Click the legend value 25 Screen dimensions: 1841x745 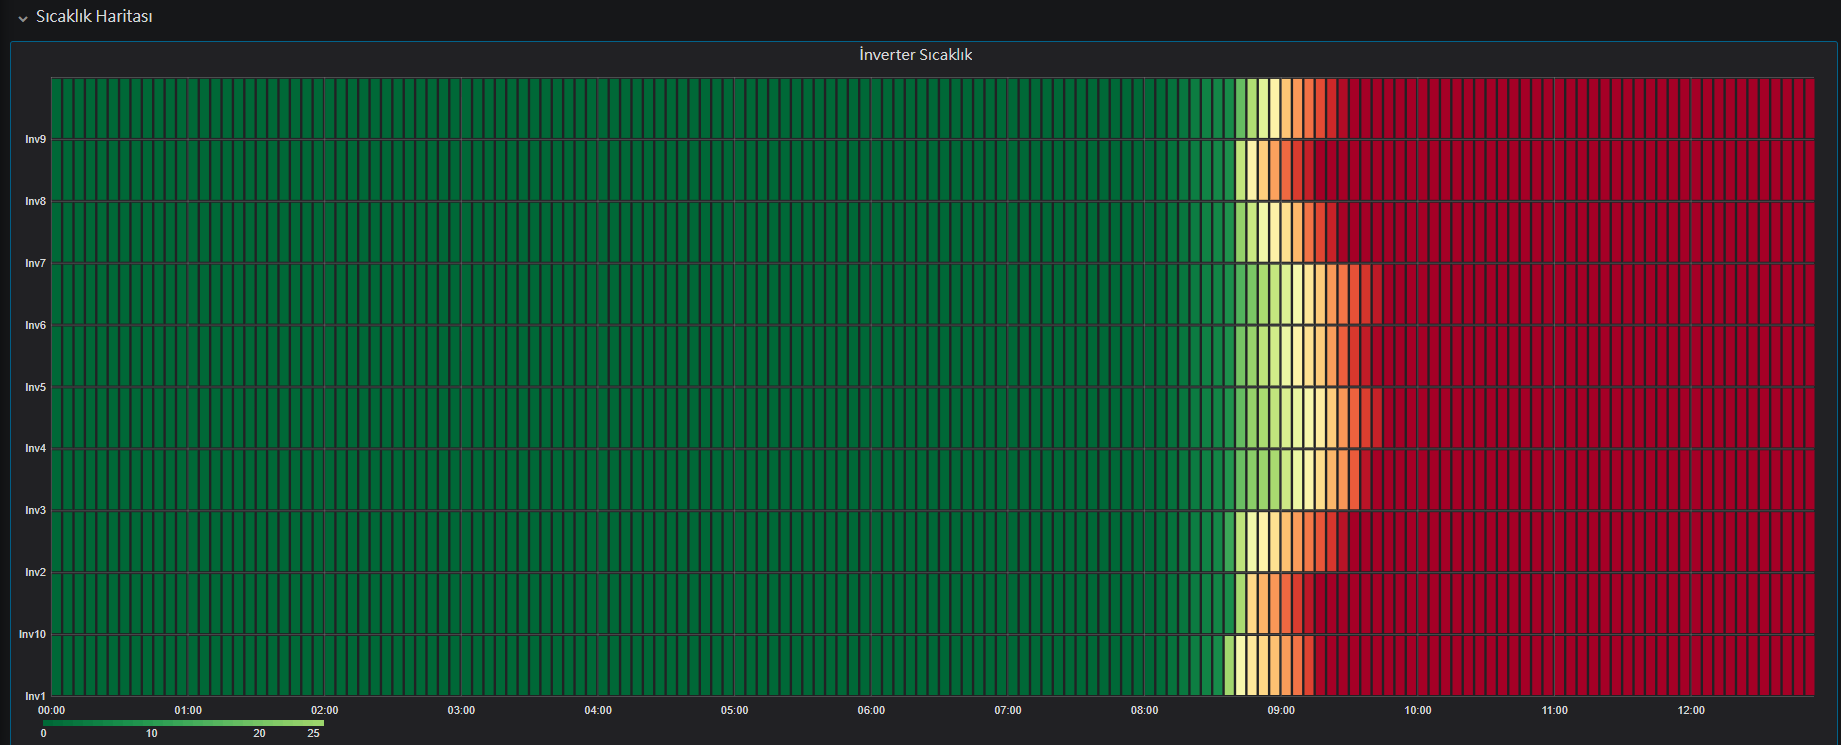click(x=313, y=734)
